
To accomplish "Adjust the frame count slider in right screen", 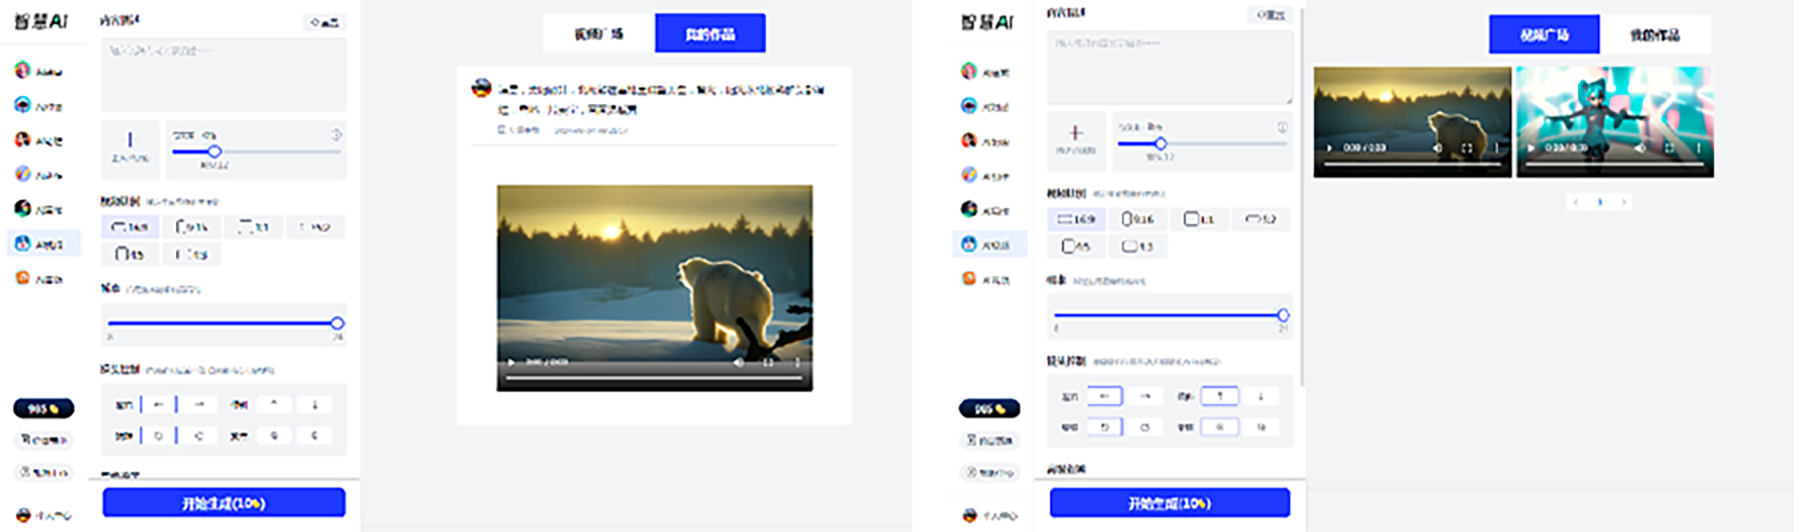I will coord(1169,315).
